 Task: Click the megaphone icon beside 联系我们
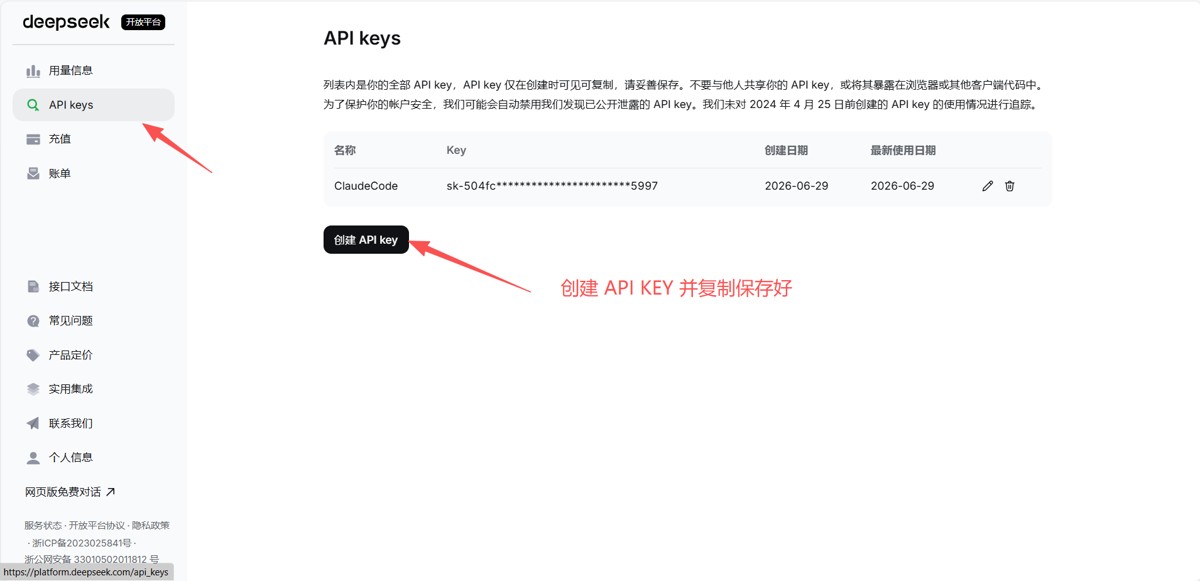[x=33, y=423]
